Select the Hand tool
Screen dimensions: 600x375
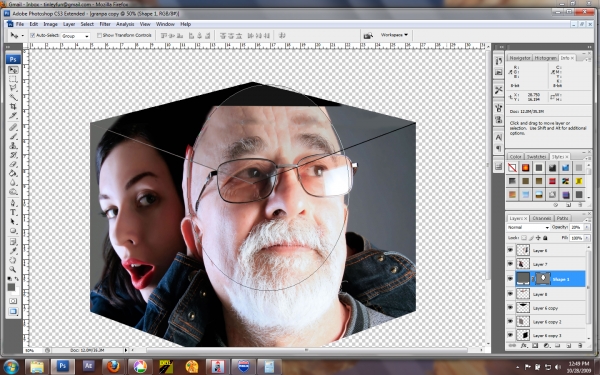(x=13, y=260)
